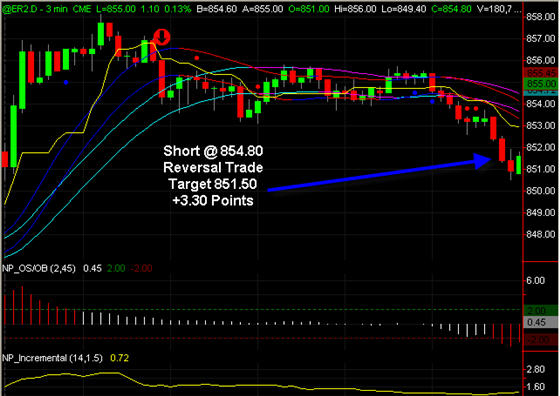Click the red circled down-arrow sell signal marker
Viewport: 560px width, 396px height.
pyautogui.click(x=162, y=37)
